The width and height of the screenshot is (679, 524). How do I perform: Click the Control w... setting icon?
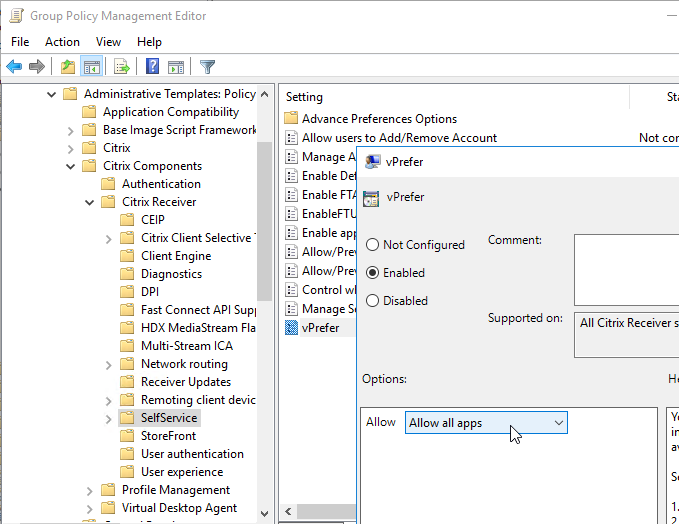pos(291,290)
